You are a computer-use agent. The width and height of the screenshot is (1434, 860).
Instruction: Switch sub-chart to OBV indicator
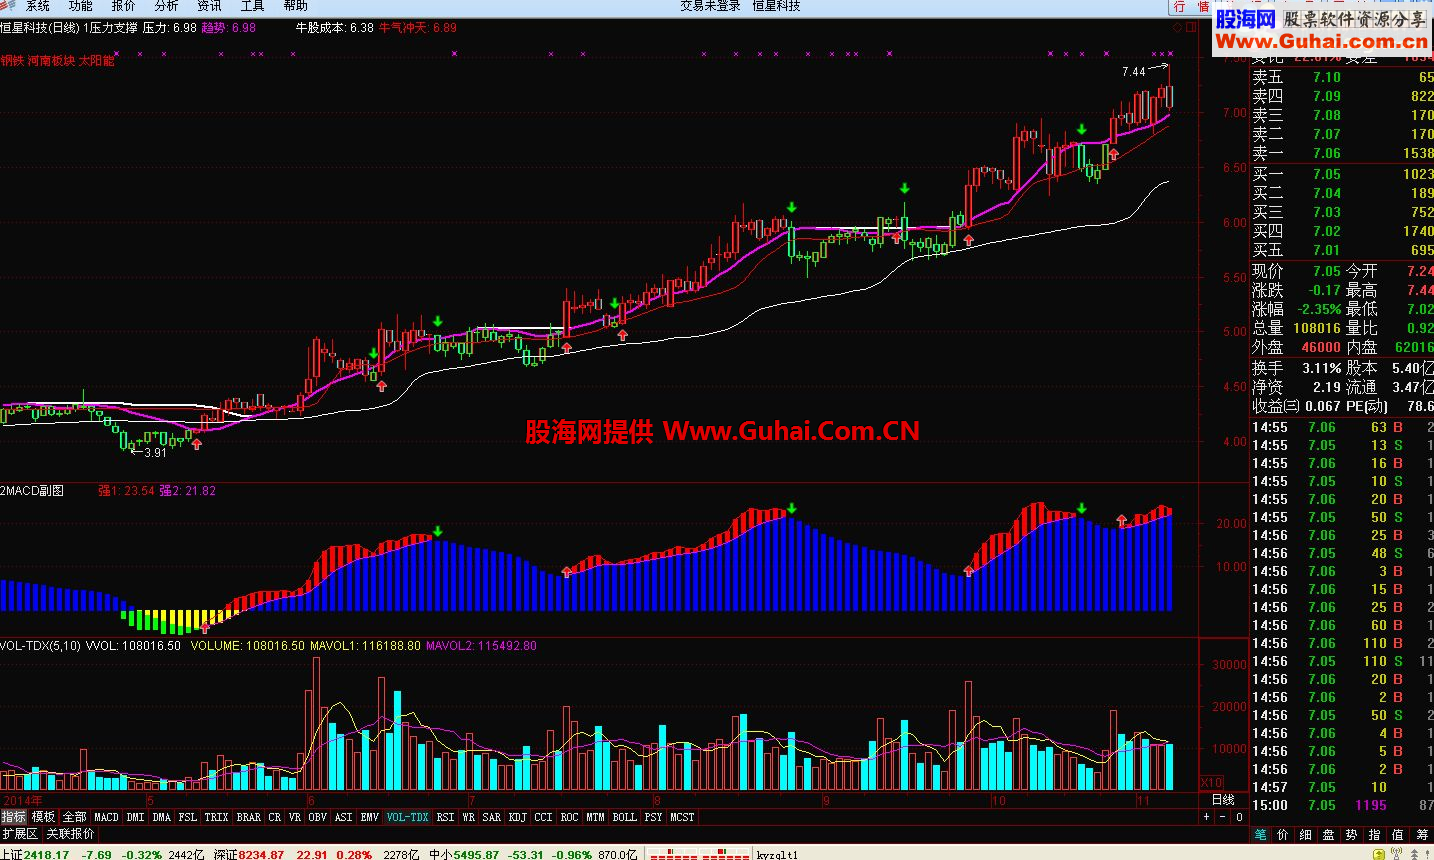[x=317, y=817]
